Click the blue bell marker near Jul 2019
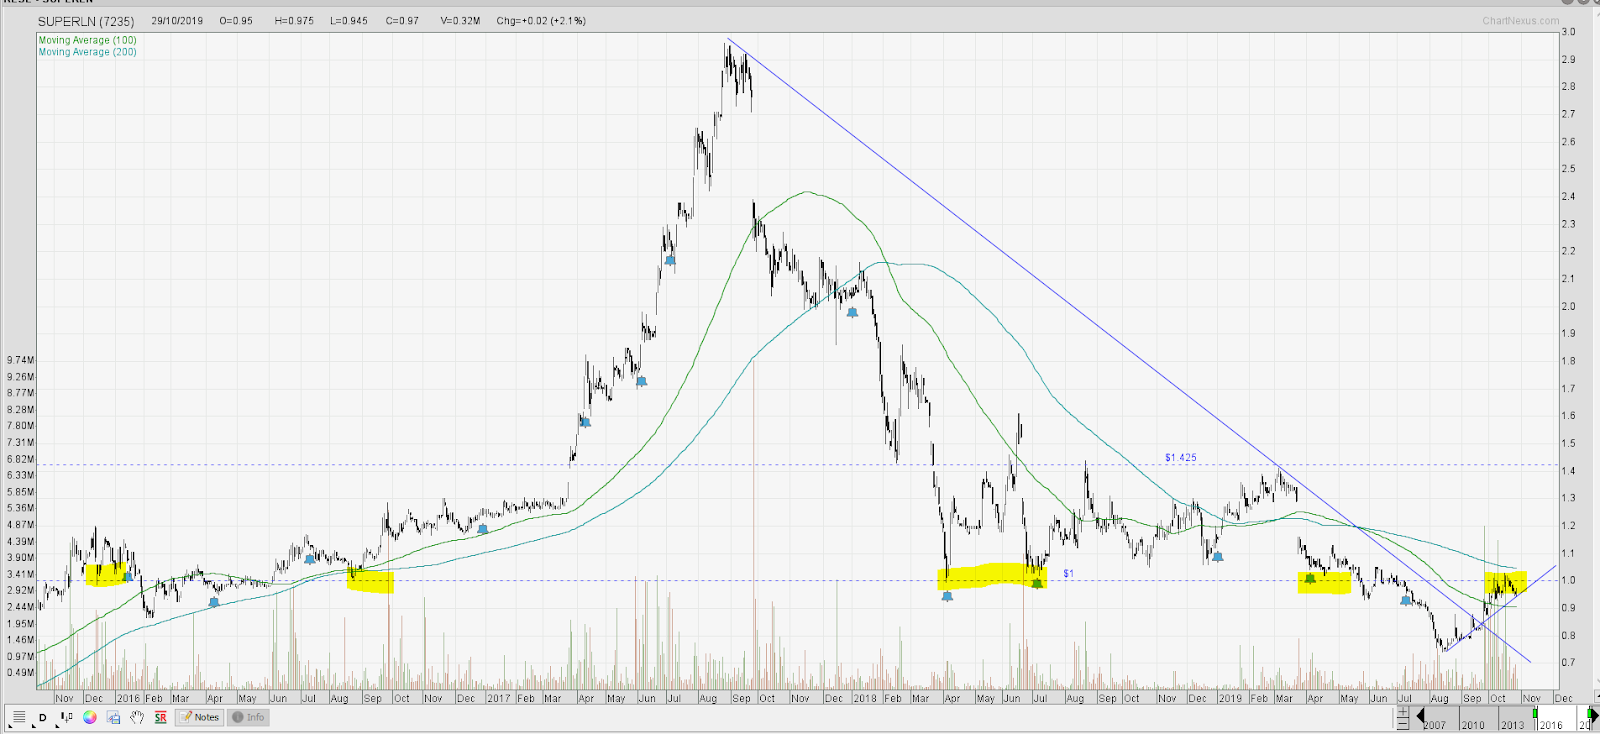This screenshot has height=734, width=1600. tap(1406, 600)
